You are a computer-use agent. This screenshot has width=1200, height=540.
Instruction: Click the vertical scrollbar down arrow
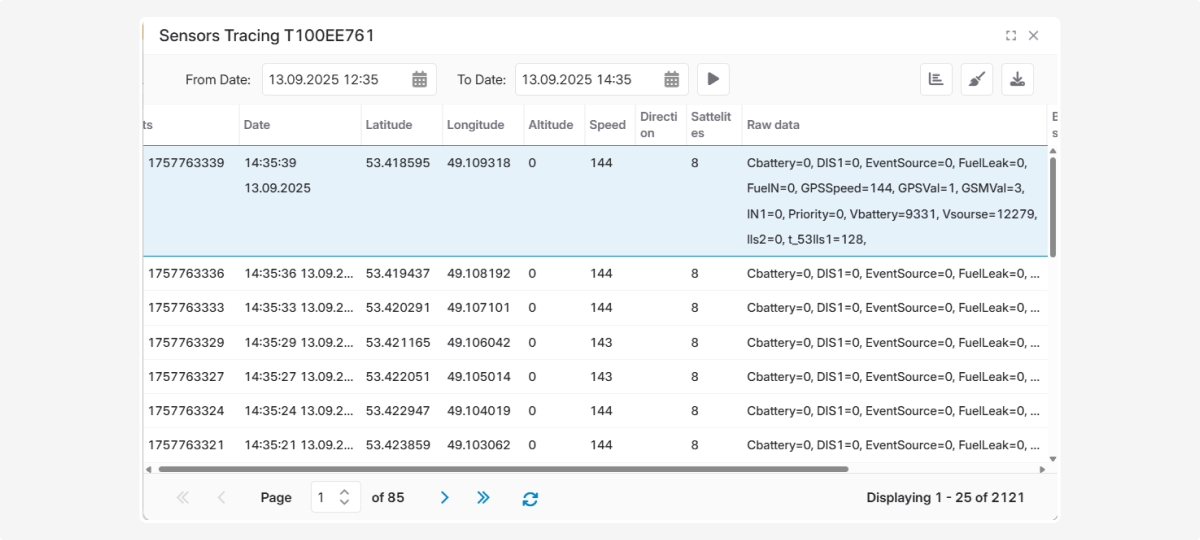point(1052,459)
